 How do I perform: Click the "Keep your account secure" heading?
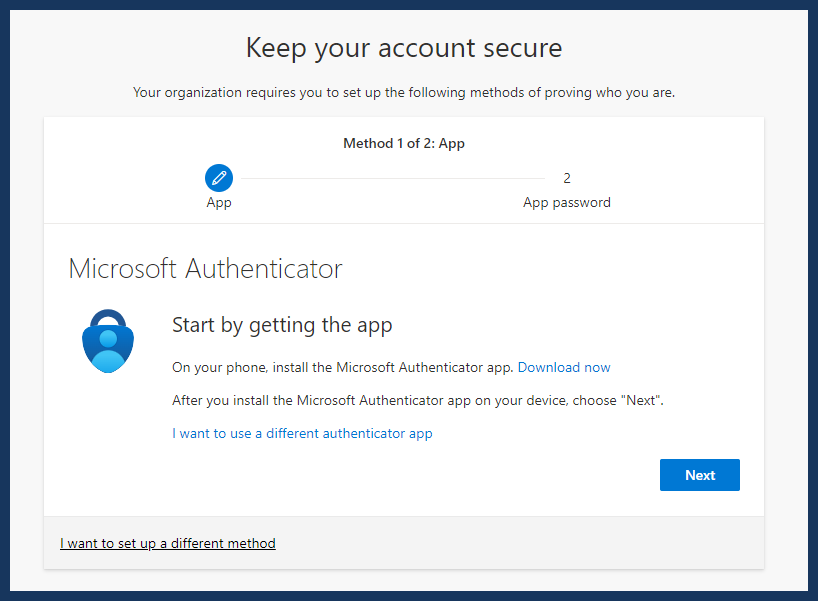click(404, 48)
